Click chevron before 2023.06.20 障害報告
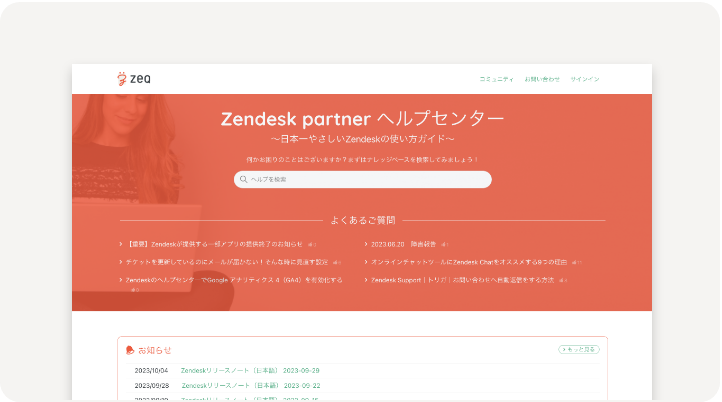This screenshot has width=722, height=402. coord(366,244)
